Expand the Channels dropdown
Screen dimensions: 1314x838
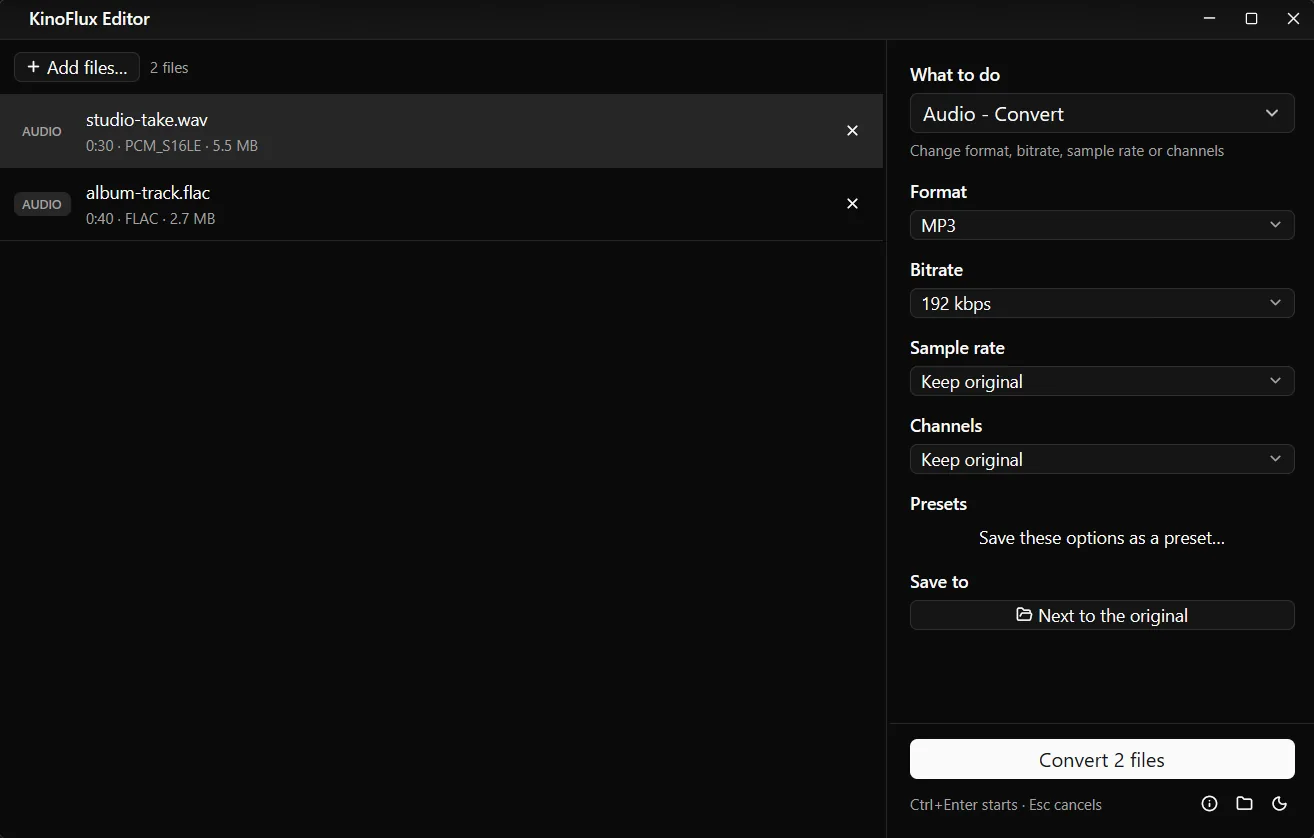point(1102,459)
